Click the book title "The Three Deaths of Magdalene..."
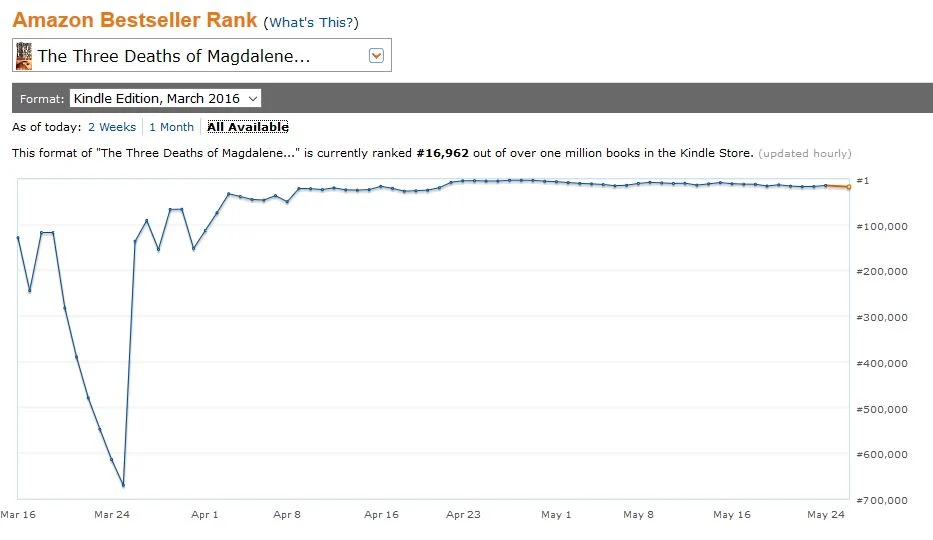This screenshot has width=933, height=540. click(x=174, y=56)
